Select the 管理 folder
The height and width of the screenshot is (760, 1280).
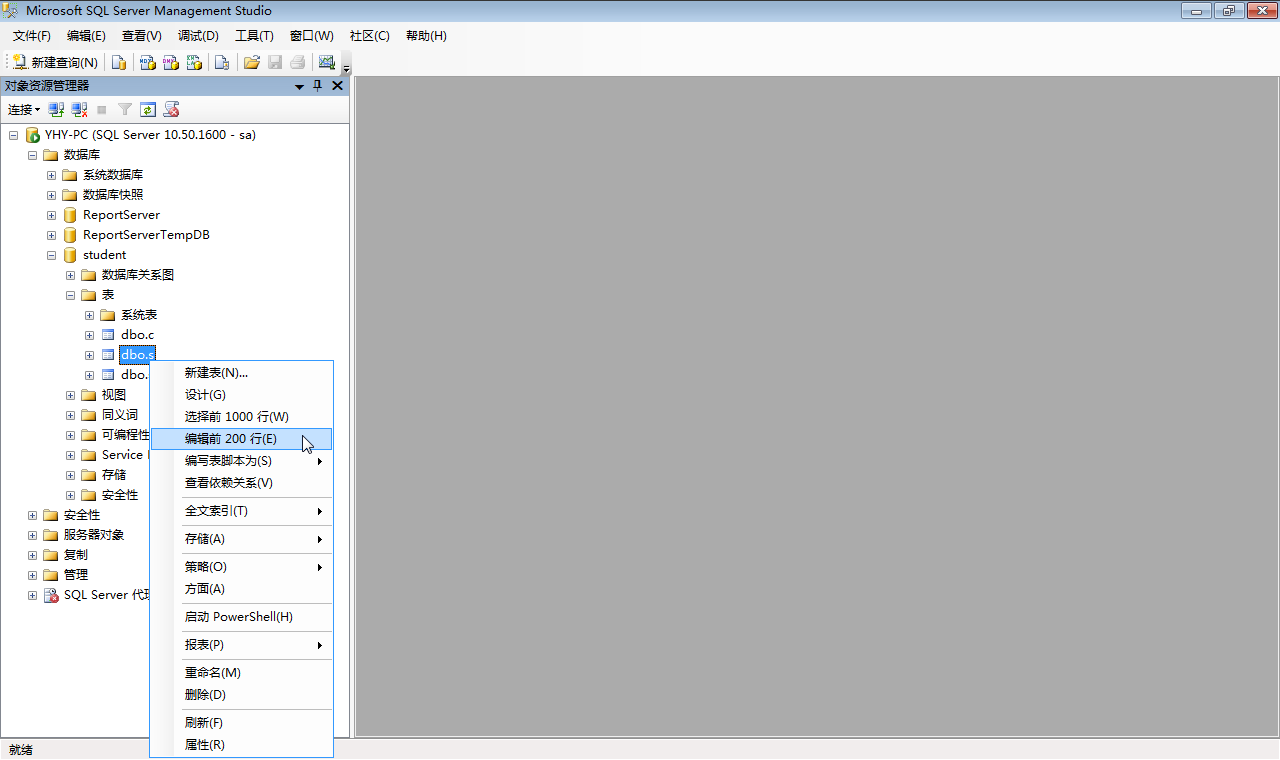coord(75,575)
